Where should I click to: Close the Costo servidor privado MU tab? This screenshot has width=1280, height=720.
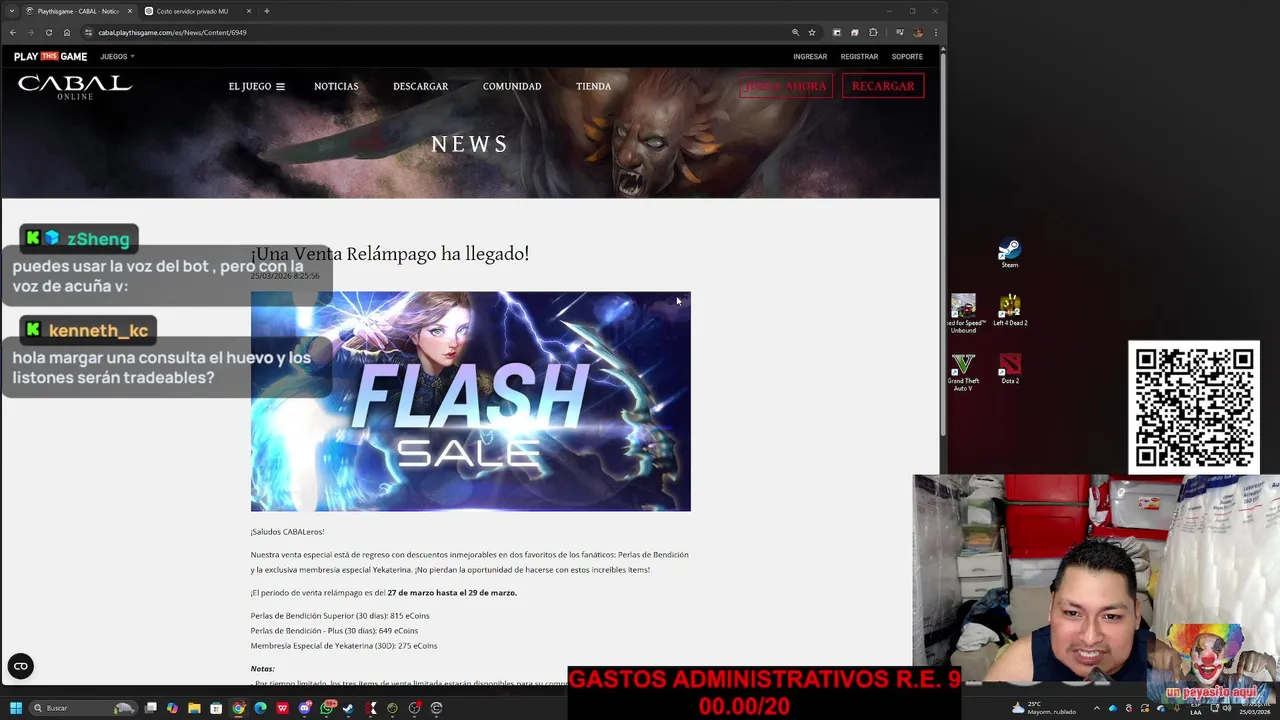click(x=249, y=11)
